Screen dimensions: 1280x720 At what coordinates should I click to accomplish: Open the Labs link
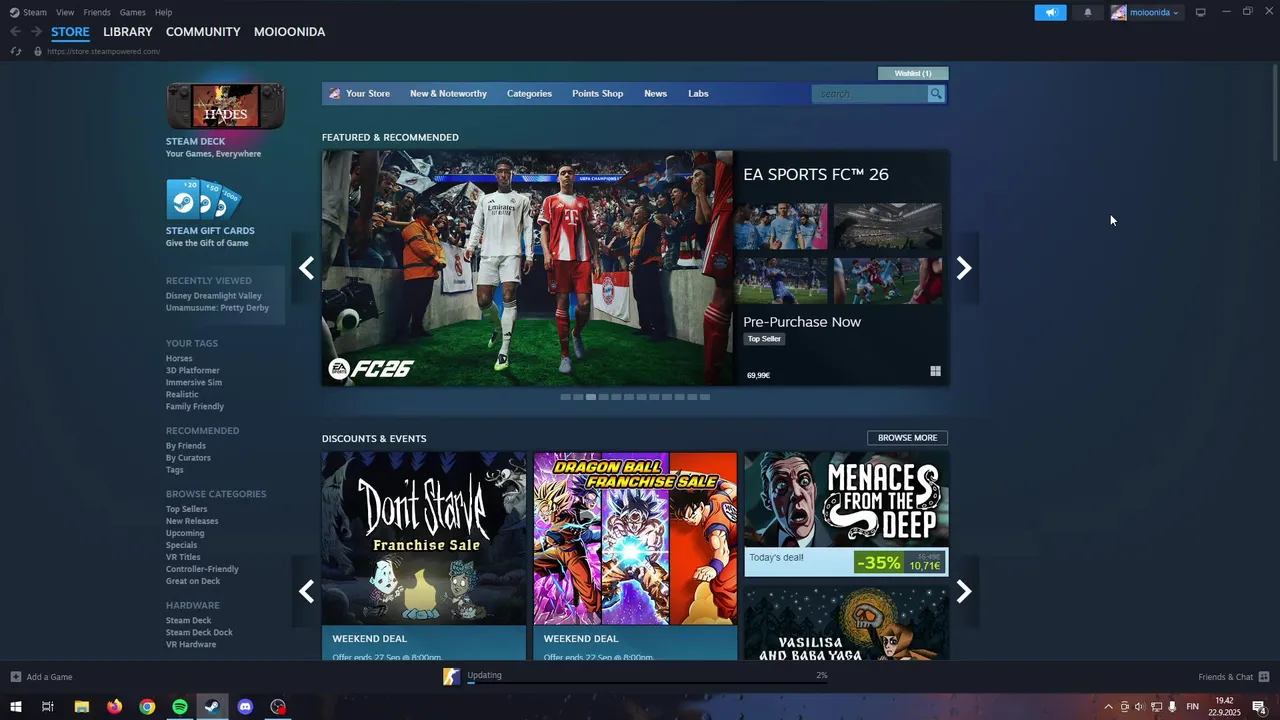point(698,94)
